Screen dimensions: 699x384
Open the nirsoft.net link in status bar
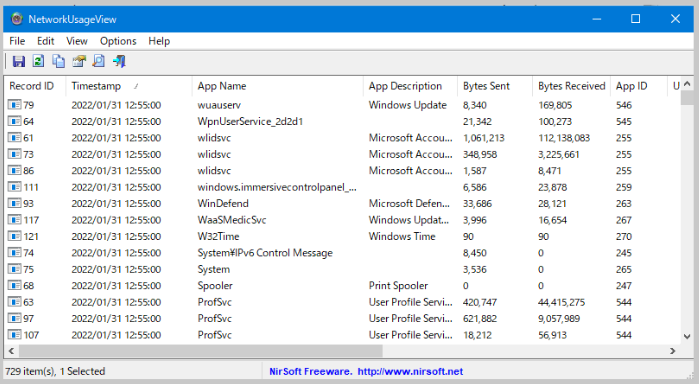(x=410, y=371)
